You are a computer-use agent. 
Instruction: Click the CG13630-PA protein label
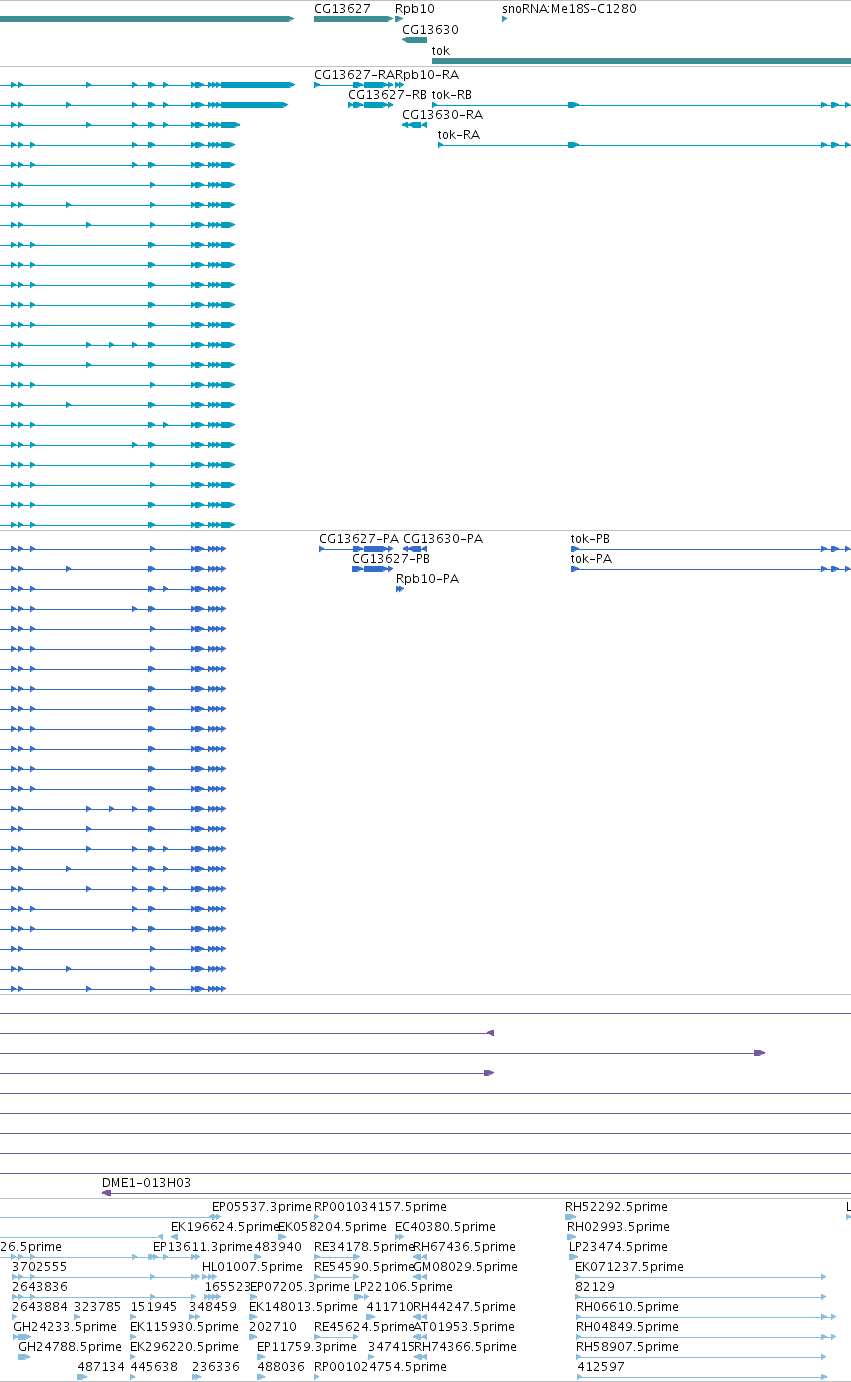click(443, 538)
